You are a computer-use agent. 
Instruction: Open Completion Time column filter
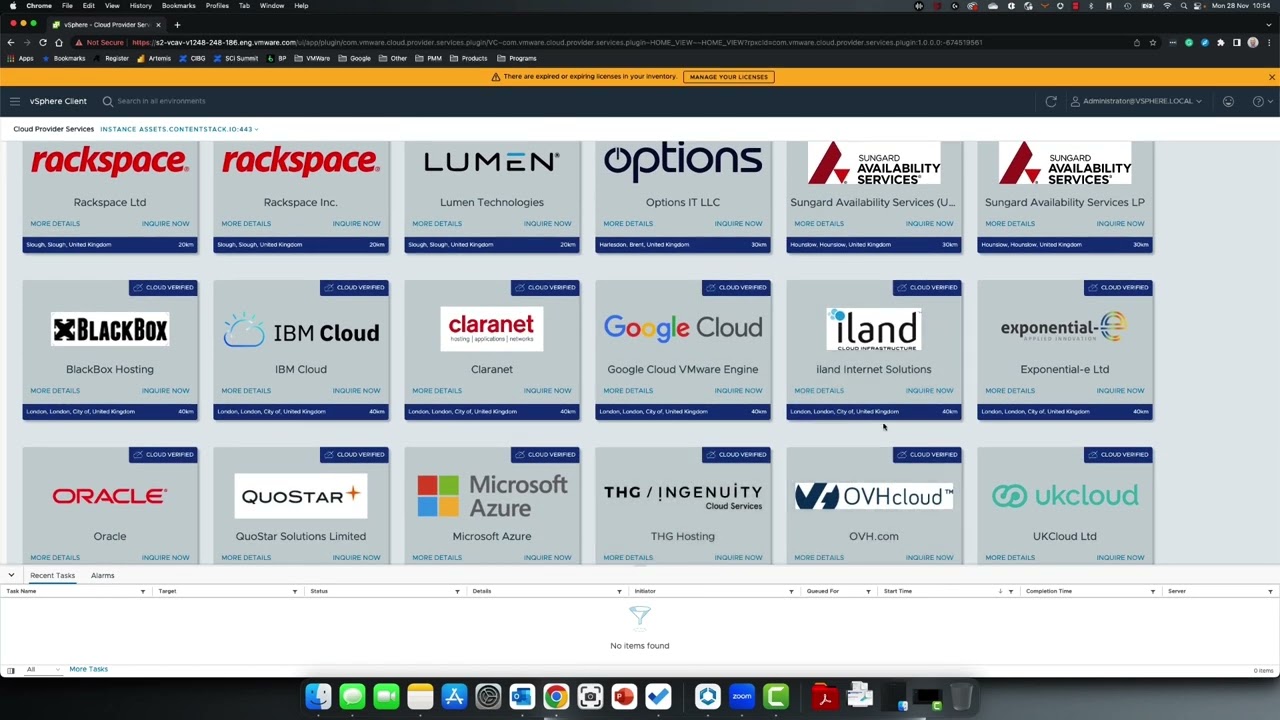pyautogui.click(x=1152, y=591)
